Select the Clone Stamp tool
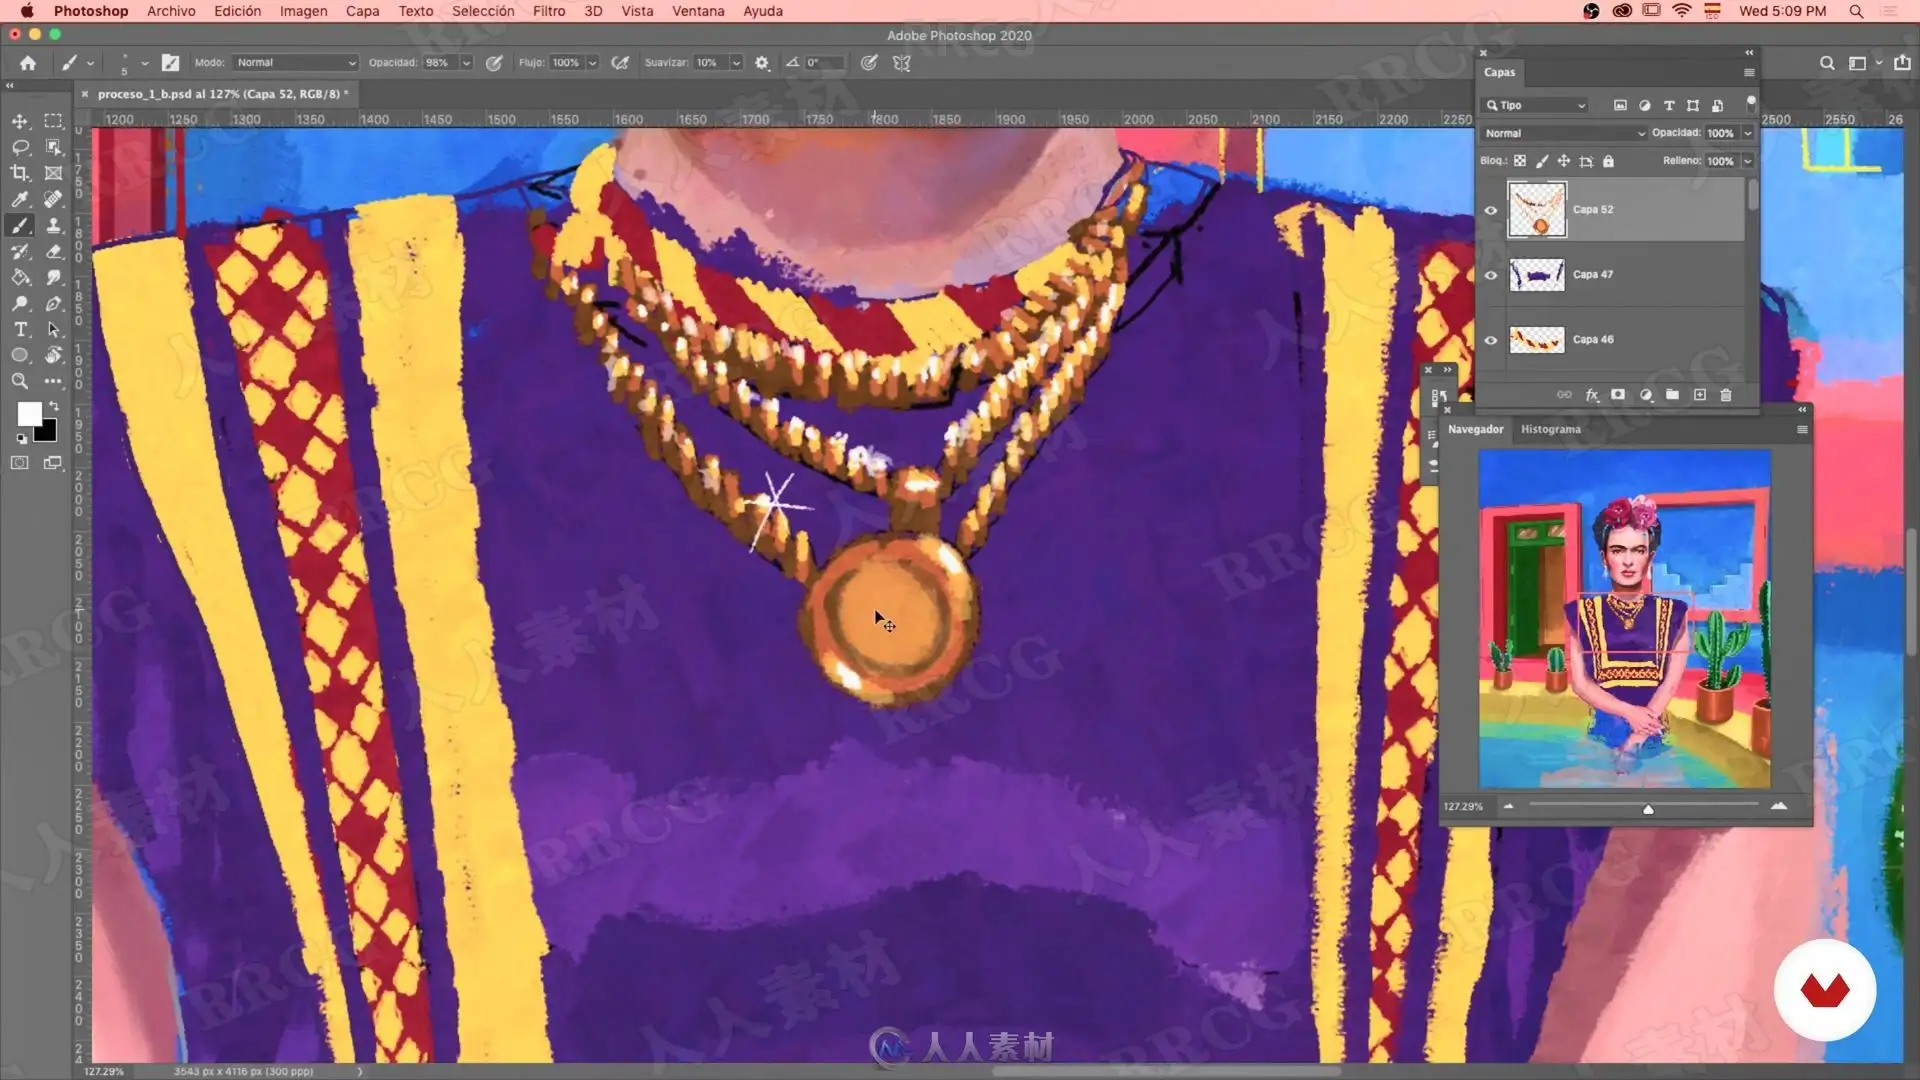1920x1080 pixels. point(54,225)
